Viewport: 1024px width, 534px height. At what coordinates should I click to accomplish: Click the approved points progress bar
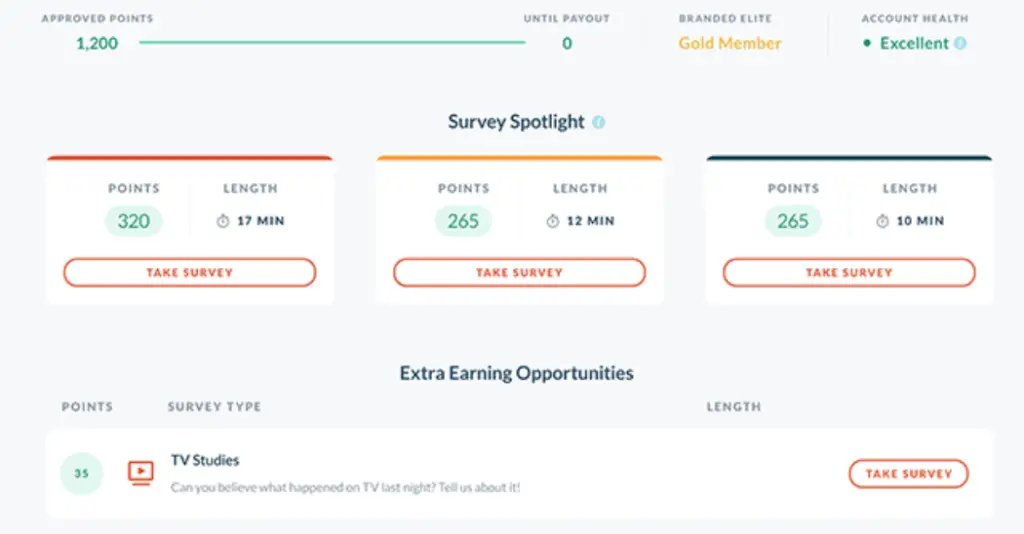[x=332, y=42]
